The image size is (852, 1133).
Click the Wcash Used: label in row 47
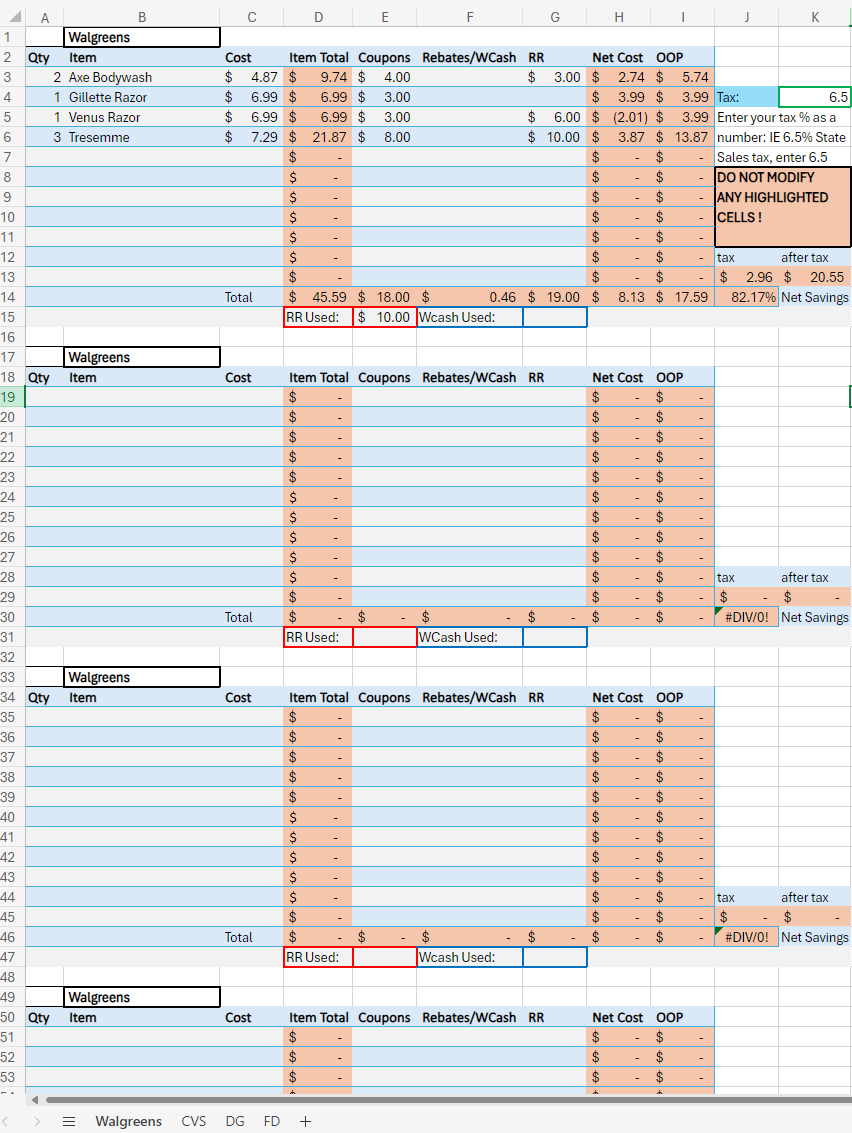pos(470,957)
